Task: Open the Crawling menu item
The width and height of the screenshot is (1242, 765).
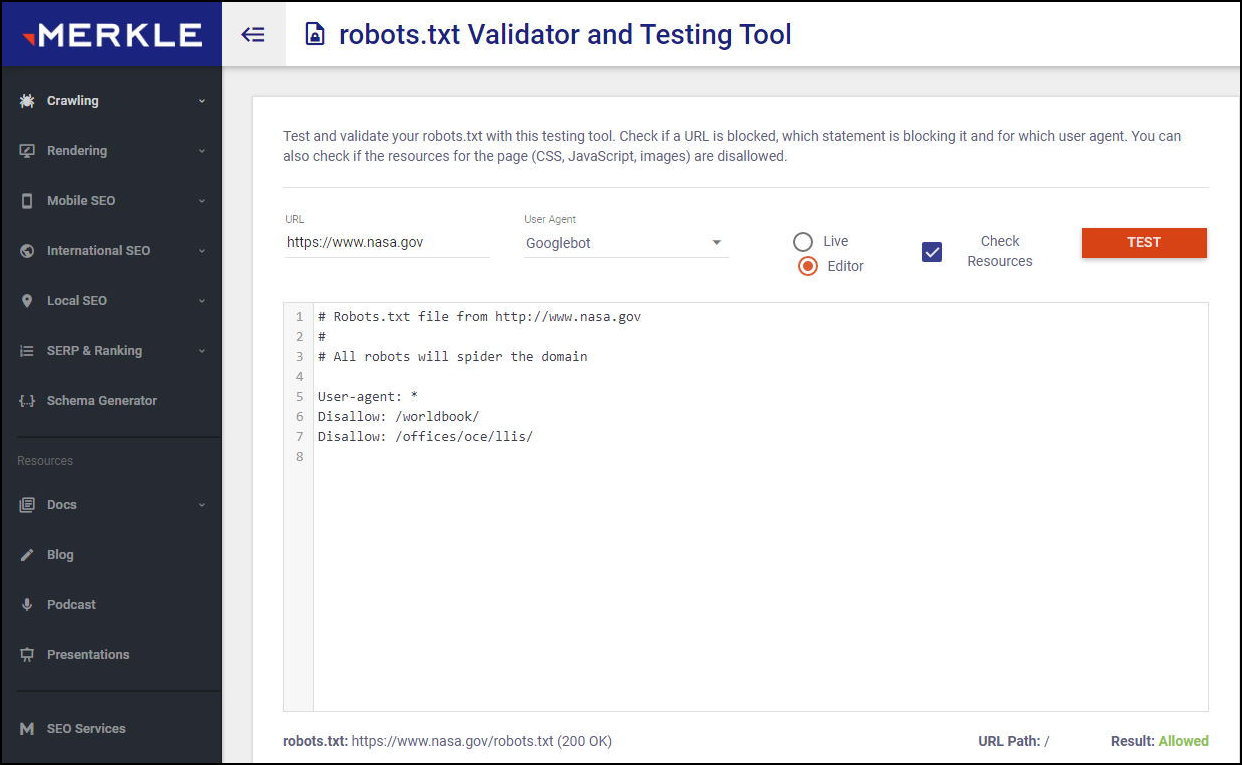Action: click(x=111, y=101)
